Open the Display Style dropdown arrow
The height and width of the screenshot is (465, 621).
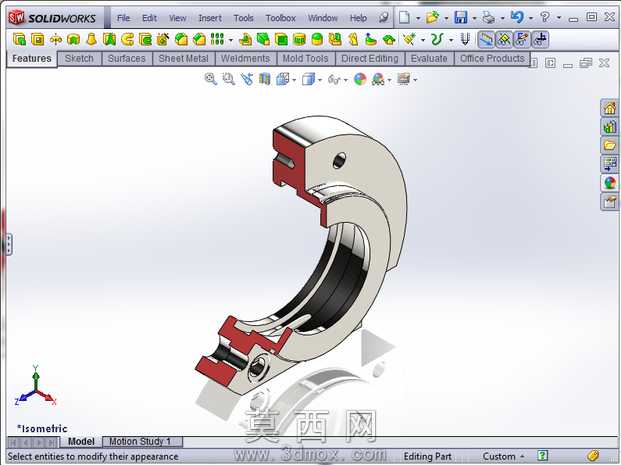click(320, 80)
